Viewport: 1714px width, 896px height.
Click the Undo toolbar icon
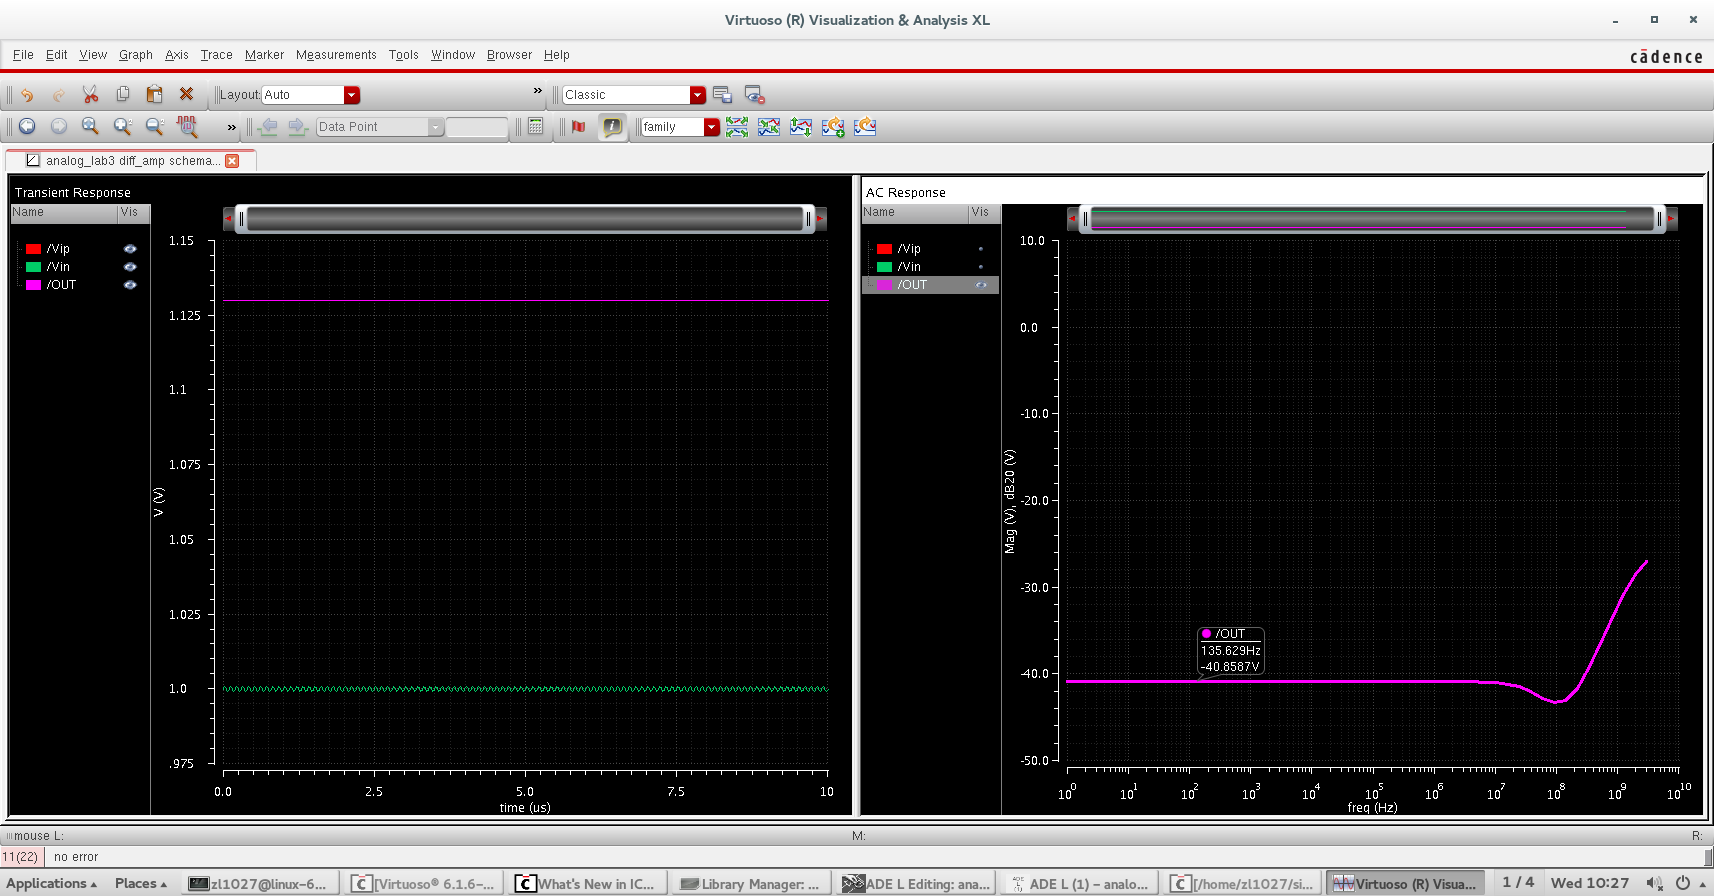coord(27,95)
